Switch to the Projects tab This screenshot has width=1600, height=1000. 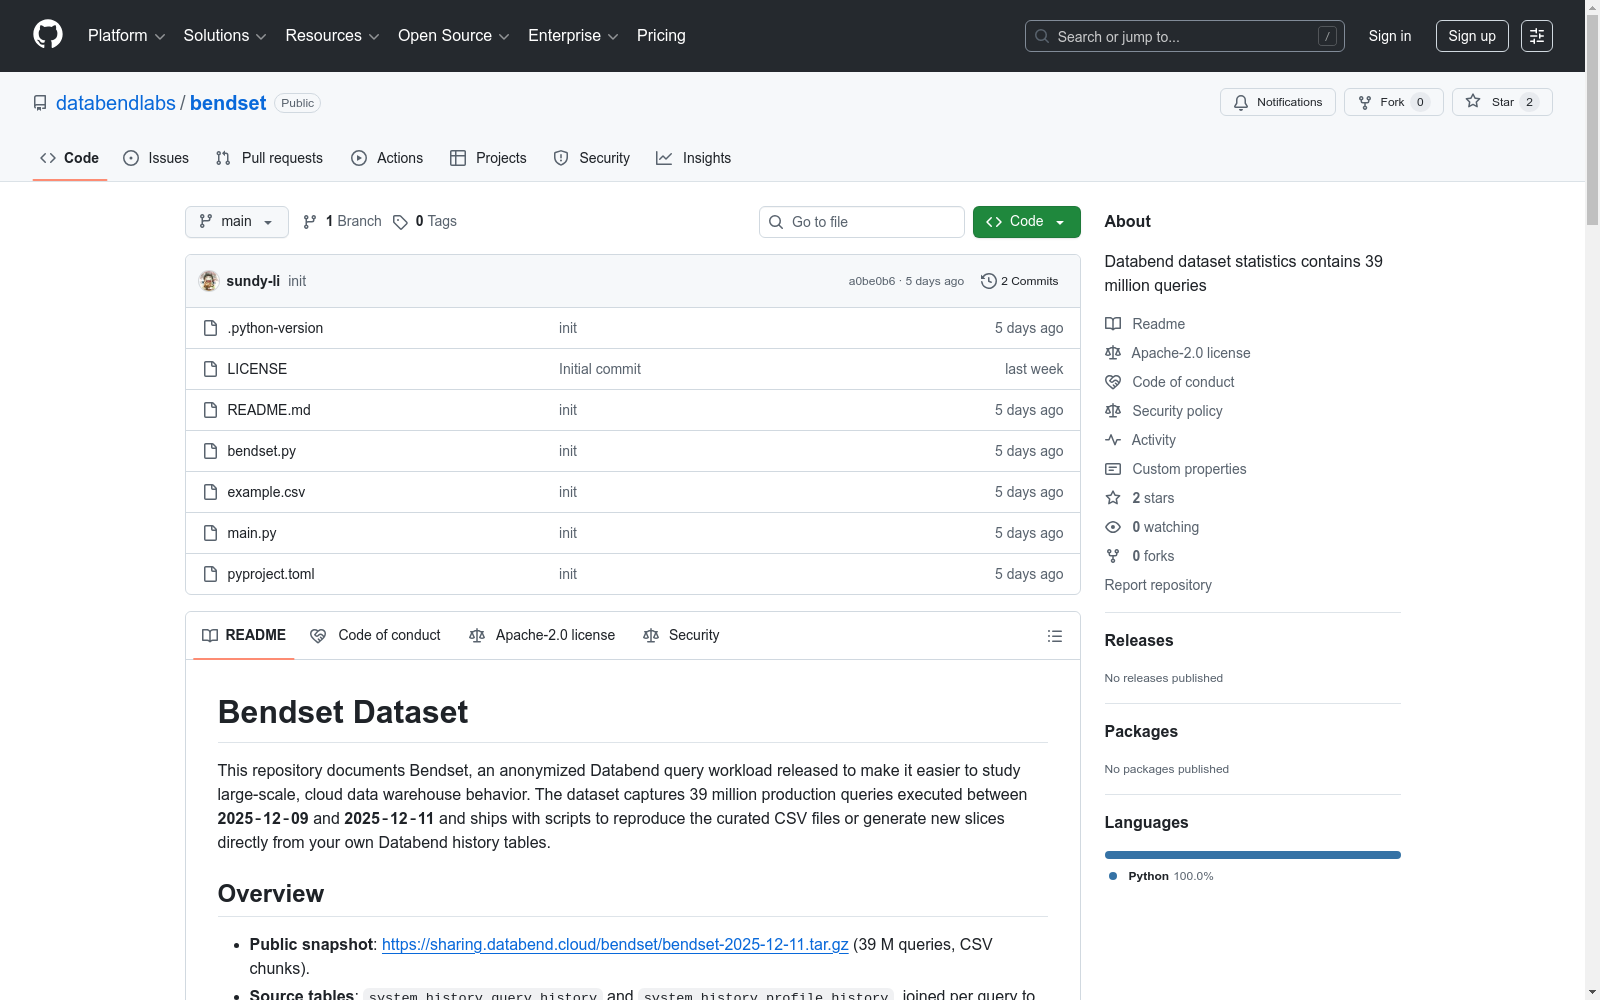[x=488, y=158]
